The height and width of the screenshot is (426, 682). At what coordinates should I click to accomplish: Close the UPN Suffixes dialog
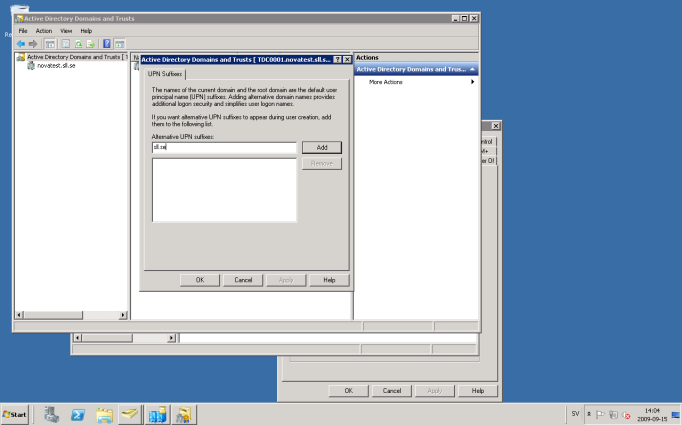(347, 60)
